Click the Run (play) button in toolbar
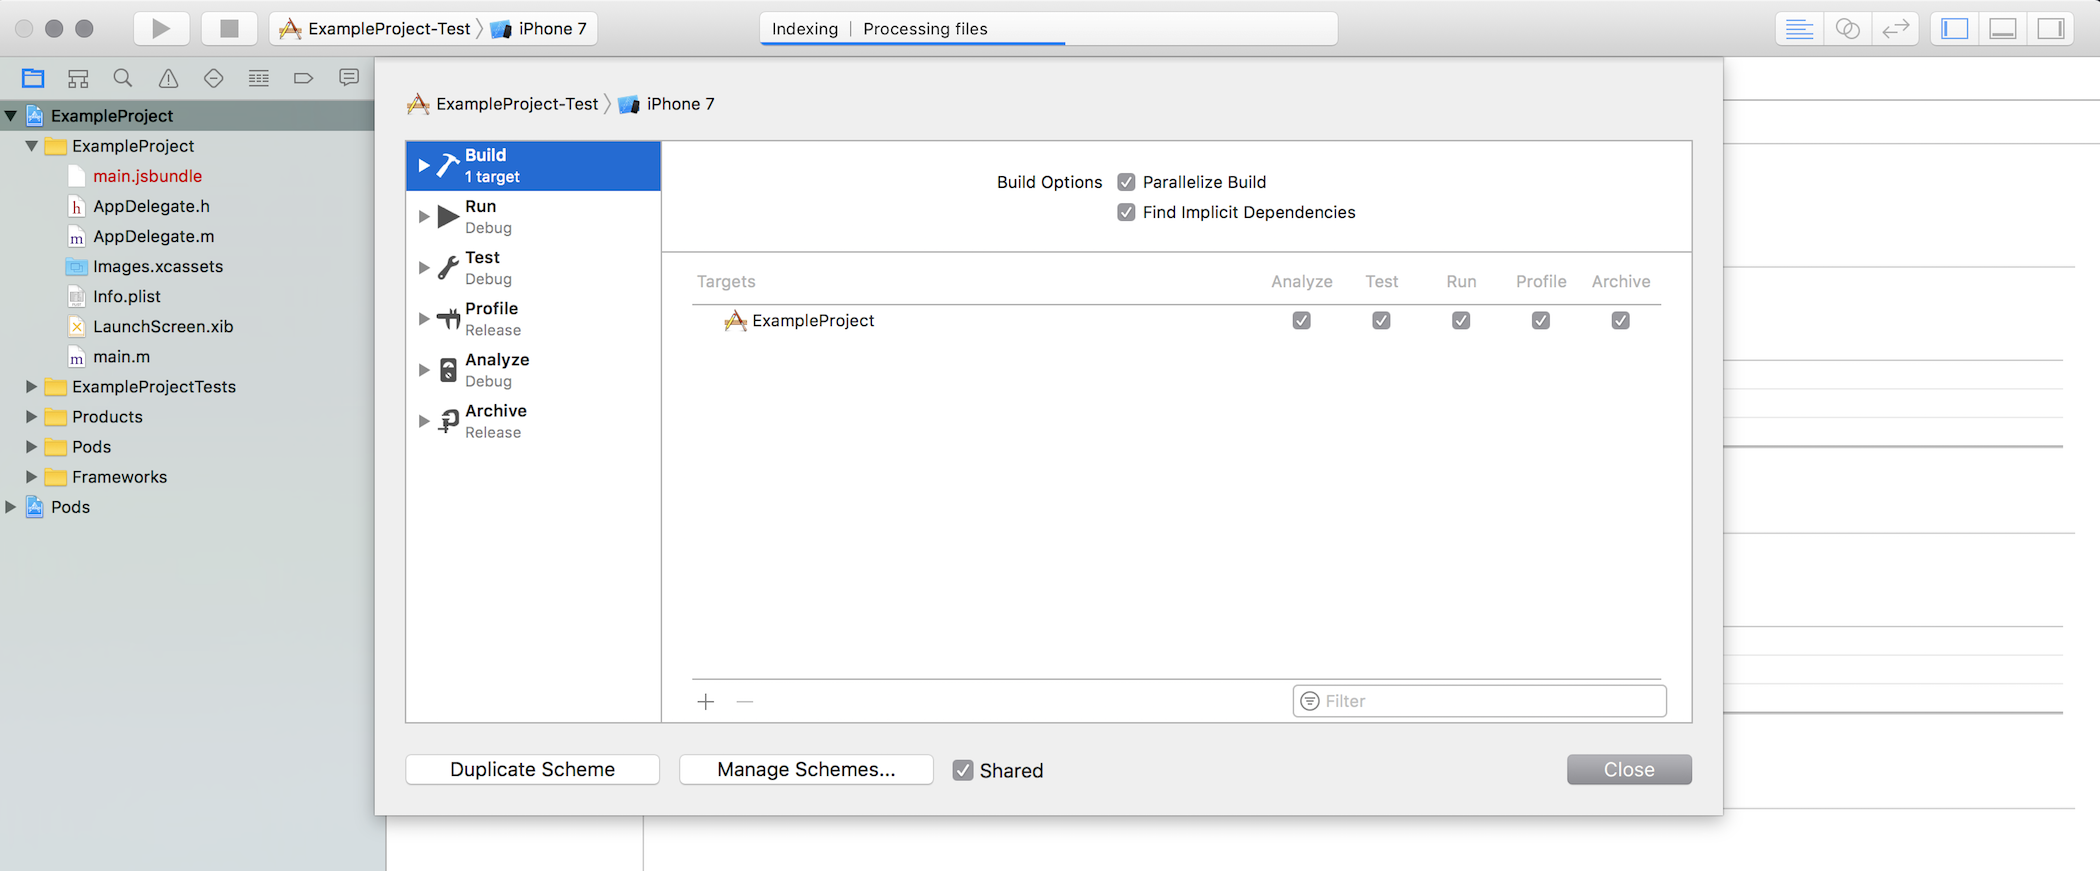Viewport: 2100px width, 871px height. coord(161,28)
